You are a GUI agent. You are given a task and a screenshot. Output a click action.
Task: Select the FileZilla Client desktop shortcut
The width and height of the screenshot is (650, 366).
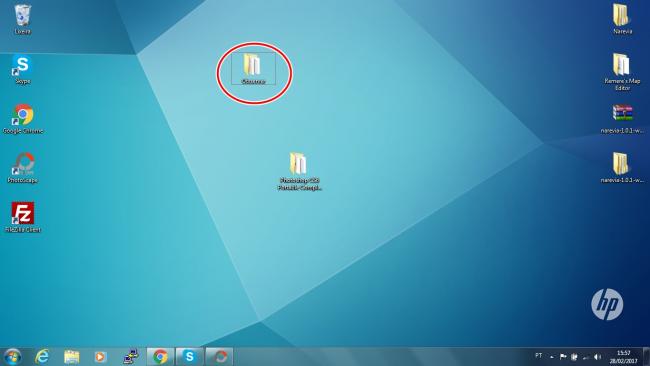(23, 217)
